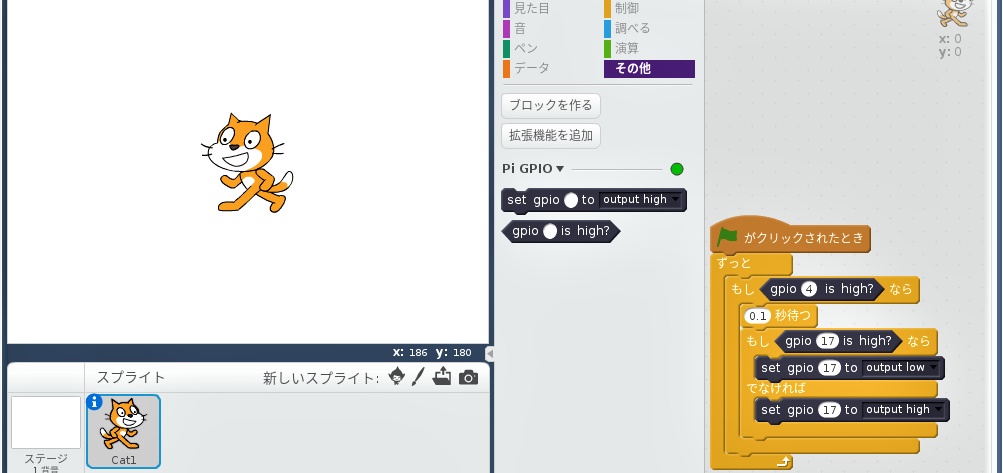Open the 見た目 block category

pos(531,9)
